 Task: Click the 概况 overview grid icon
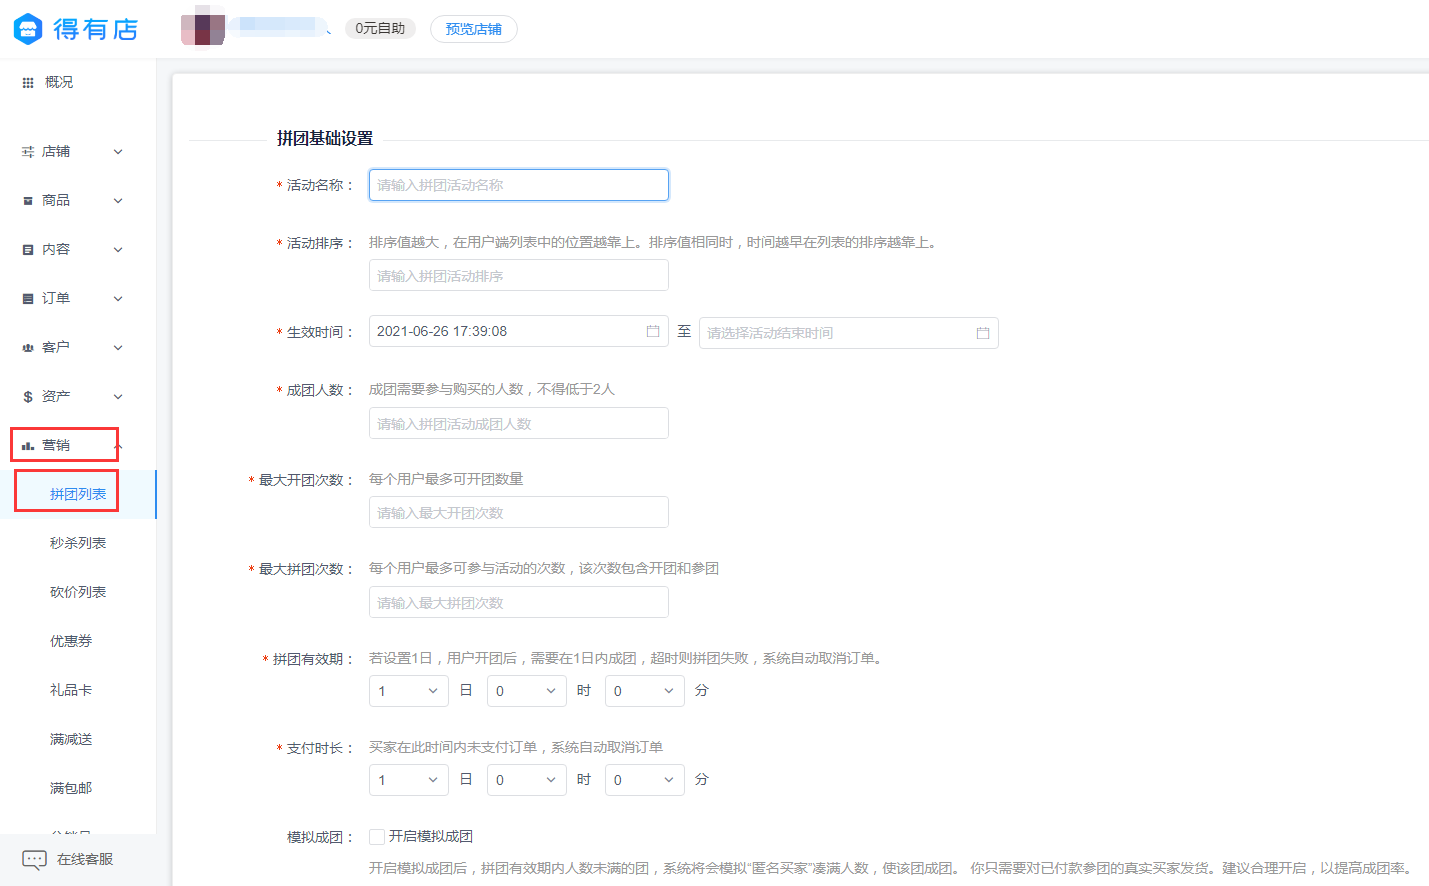(28, 83)
